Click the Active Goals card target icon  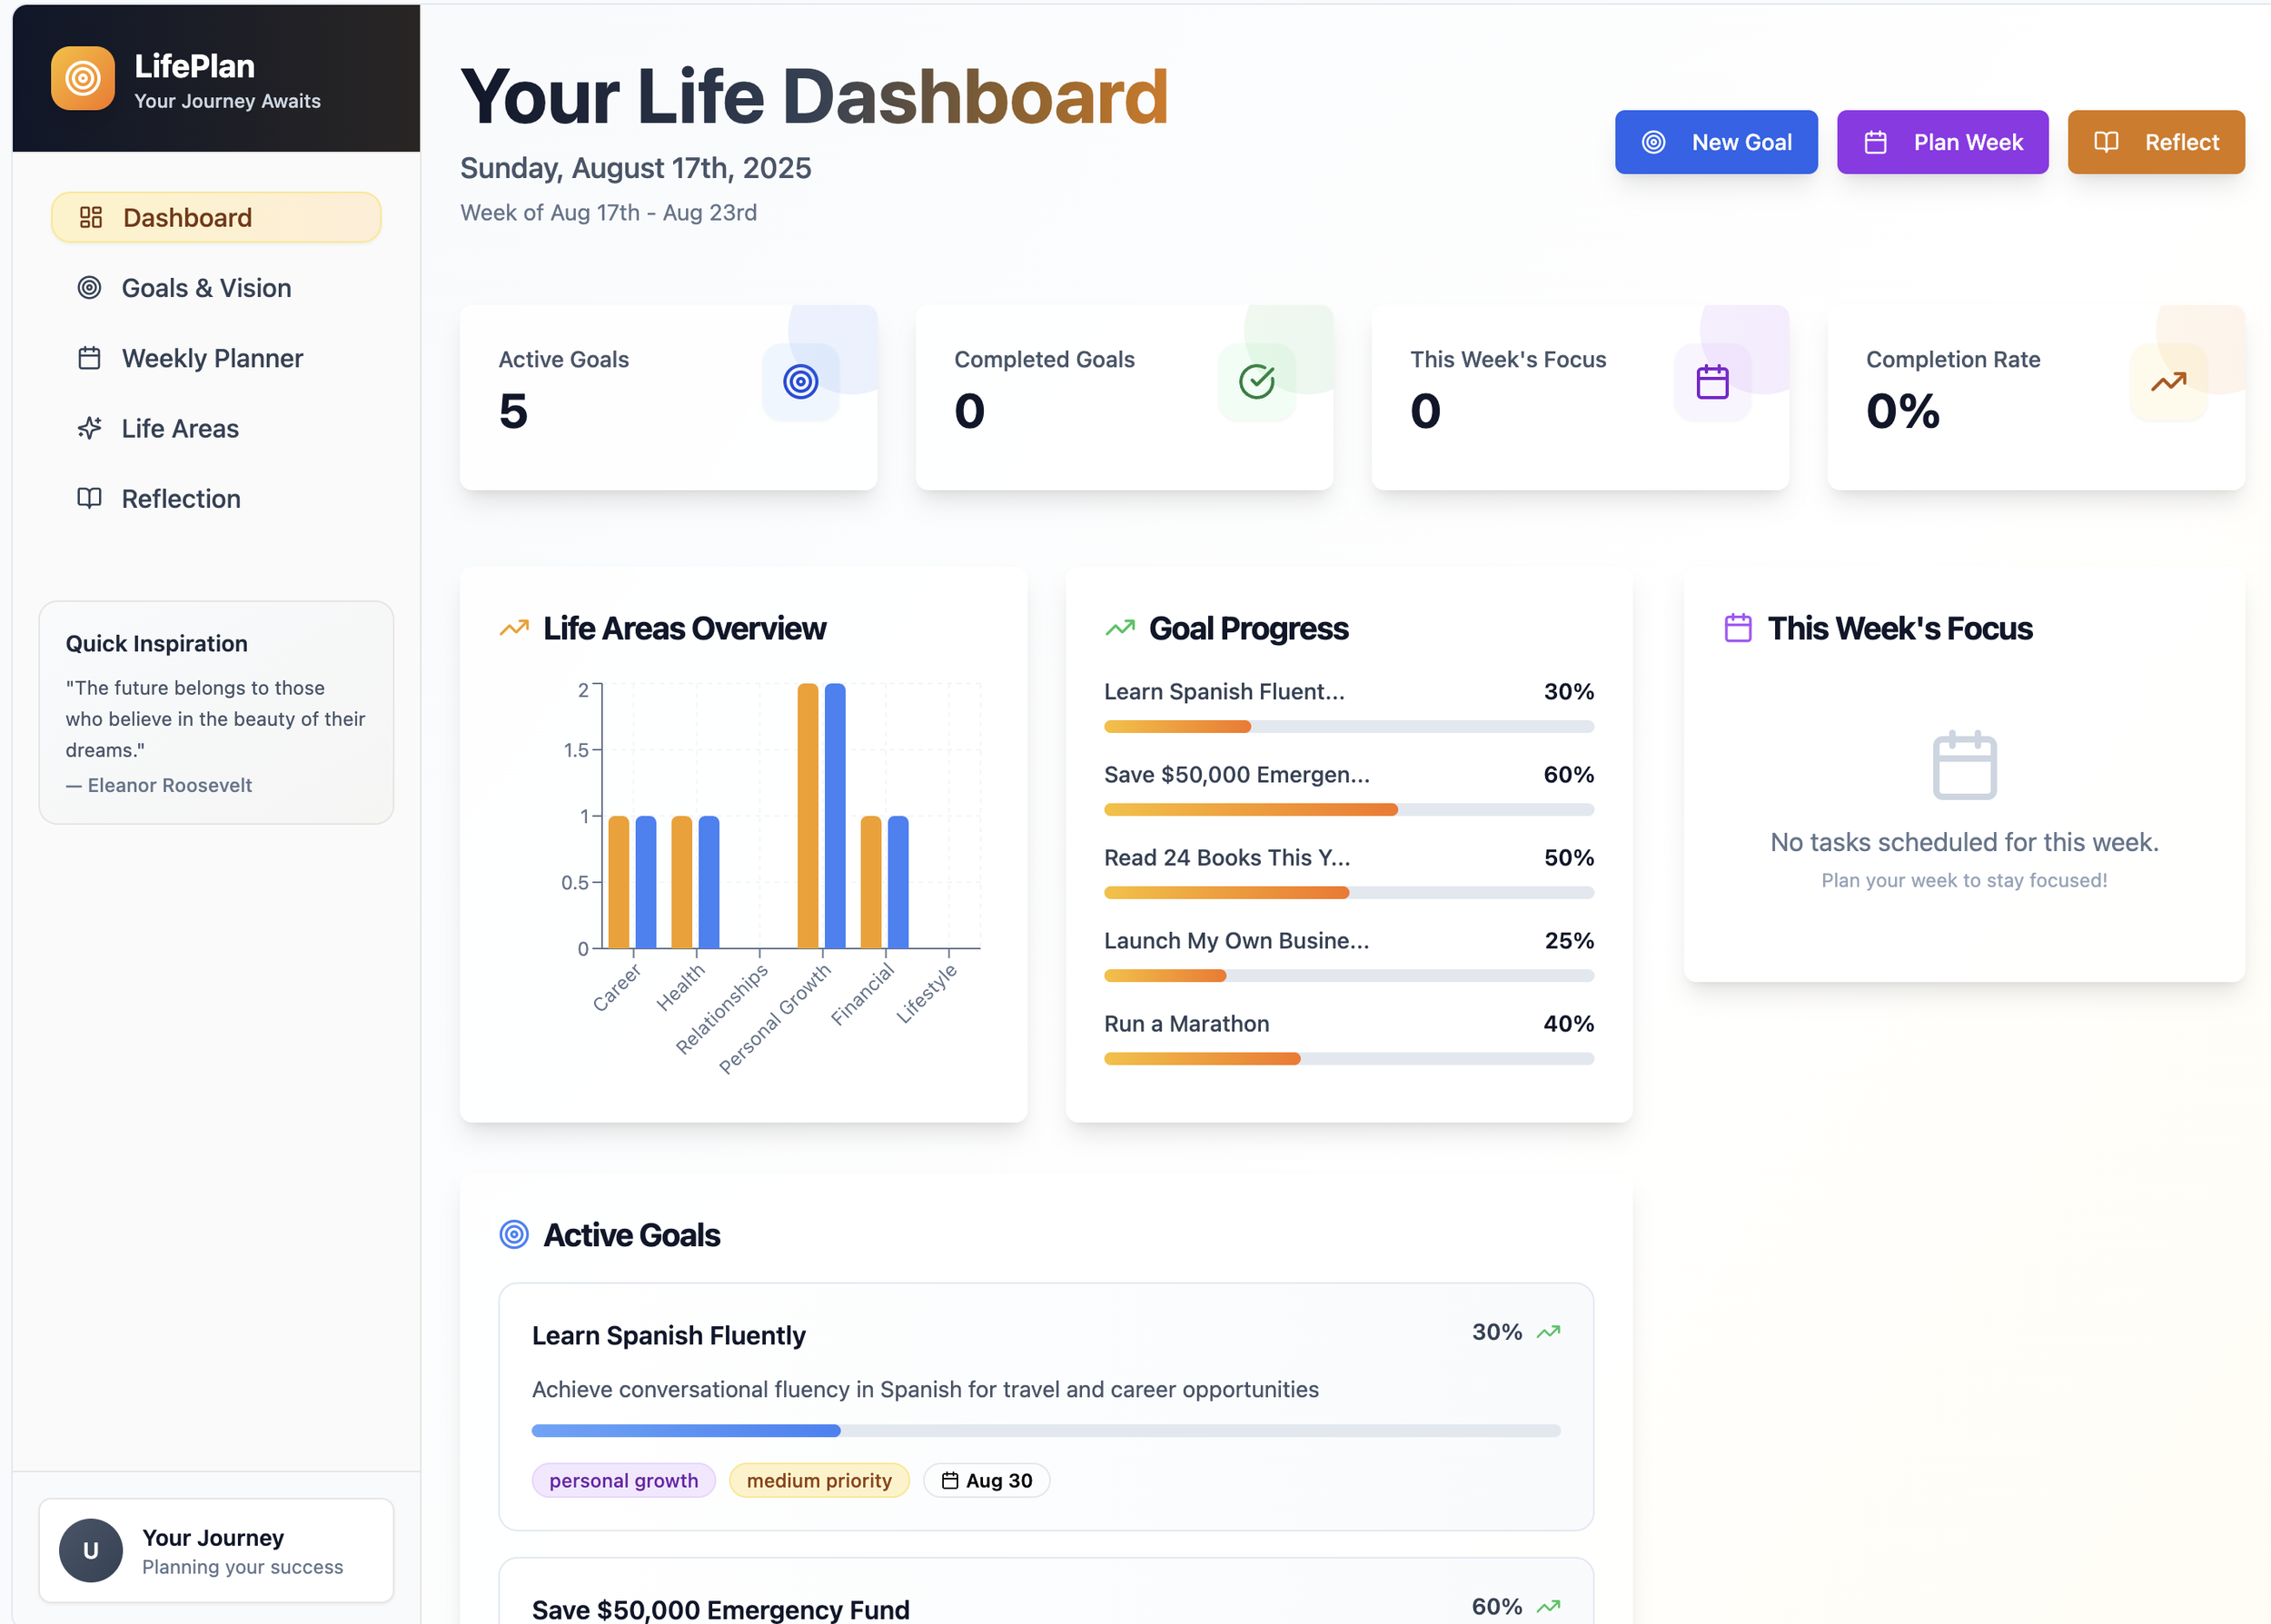[800, 382]
